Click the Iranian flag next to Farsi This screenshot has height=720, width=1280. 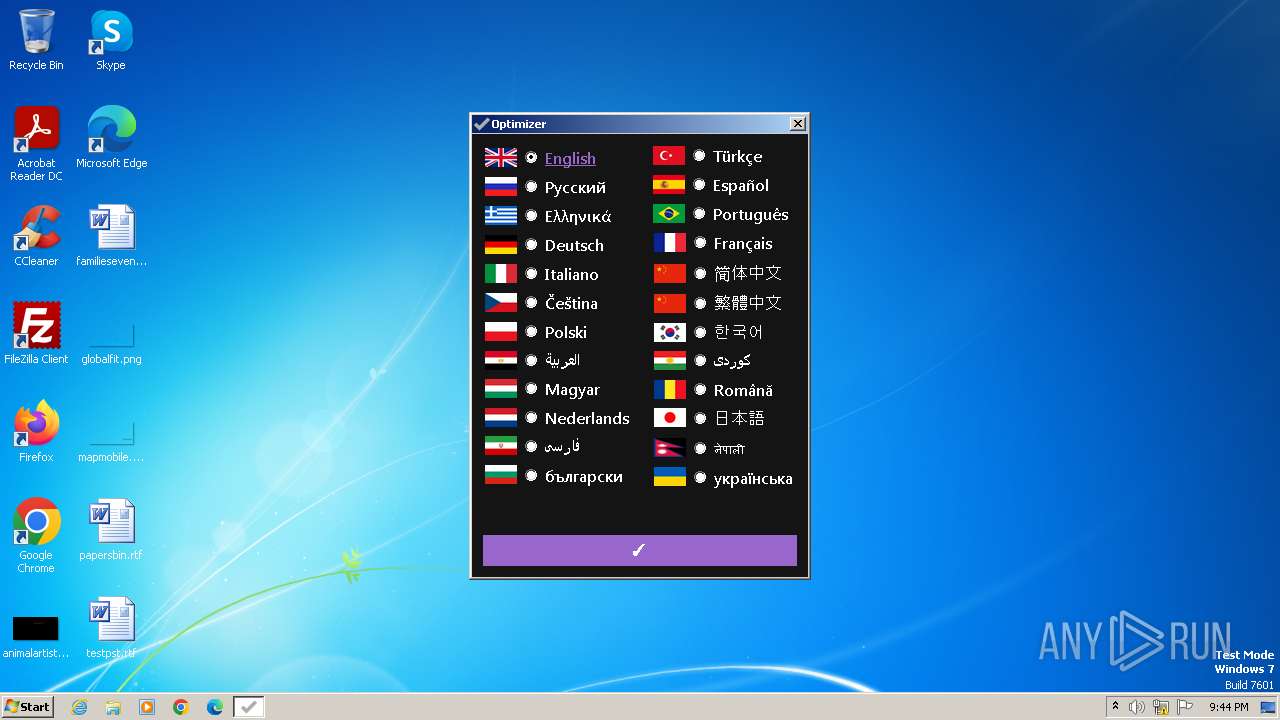pyautogui.click(x=501, y=447)
